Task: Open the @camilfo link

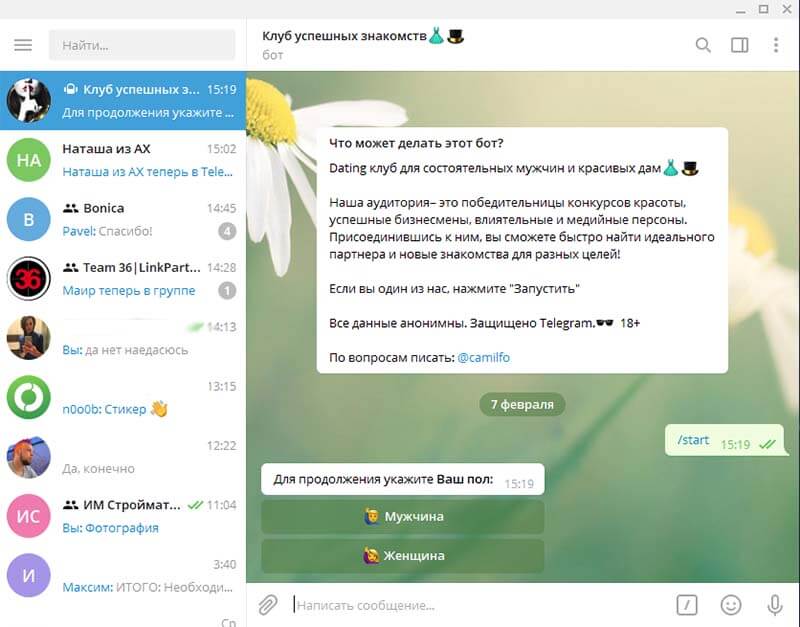Action: [483, 358]
